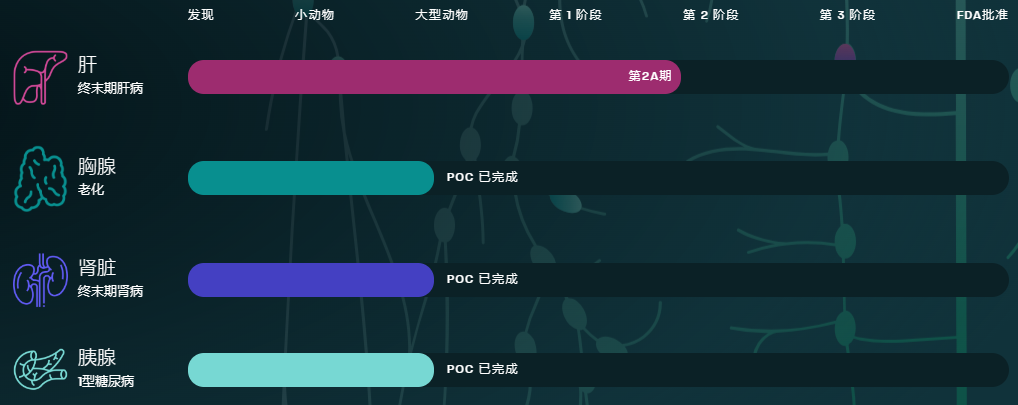Open the 发现 stage column header
The image size is (1018, 405).
click(x=201, y=15)
